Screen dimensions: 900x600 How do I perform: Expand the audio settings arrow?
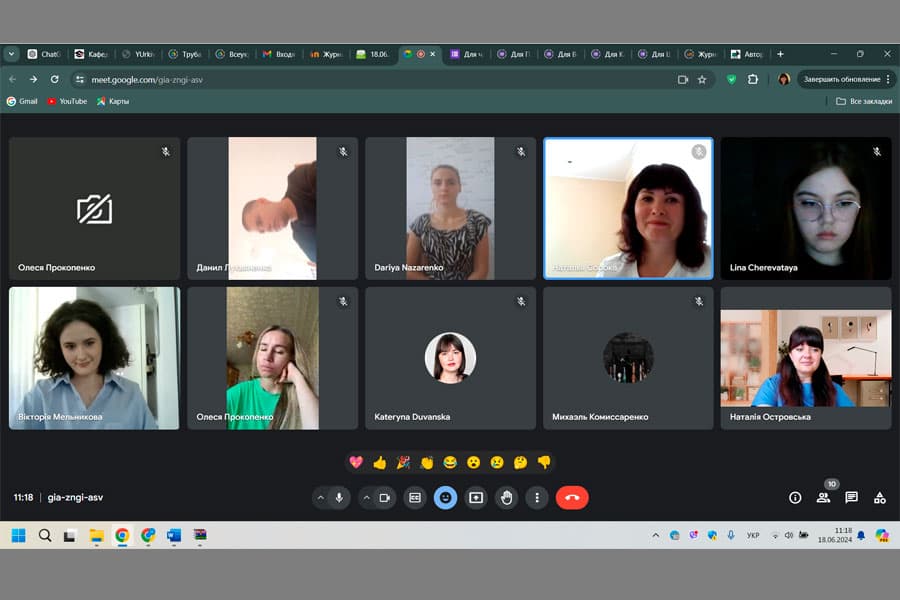click(321, 498)
